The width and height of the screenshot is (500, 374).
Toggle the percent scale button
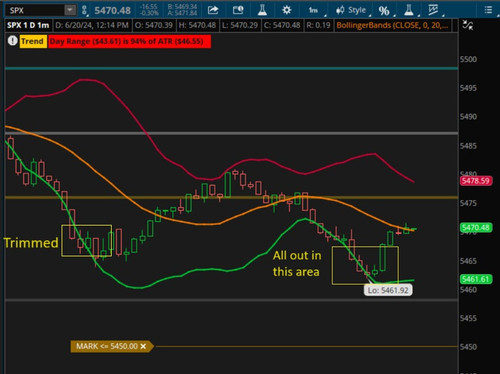(x=385, y=11)
